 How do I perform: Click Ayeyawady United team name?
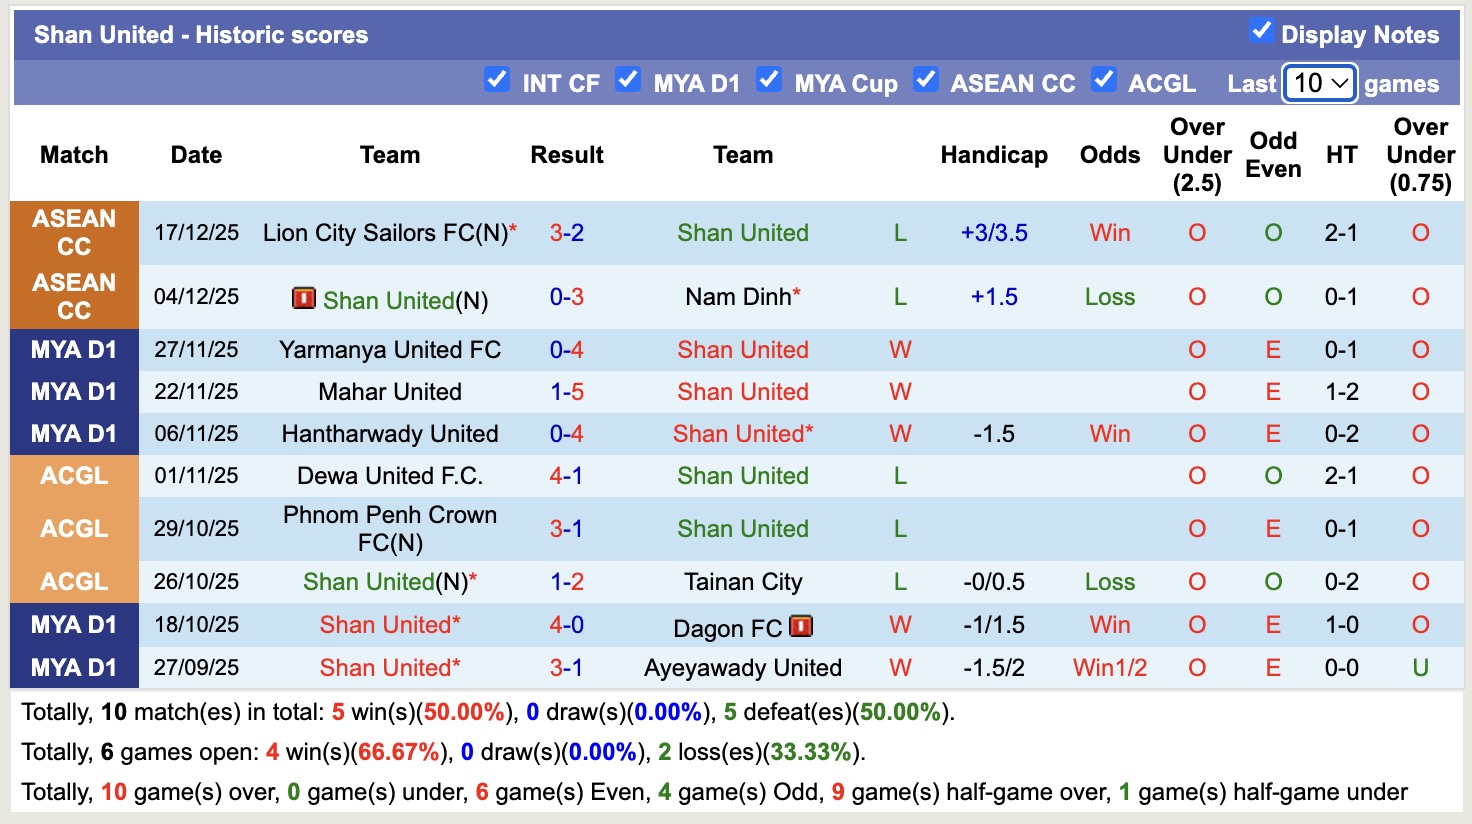point(742,667)
